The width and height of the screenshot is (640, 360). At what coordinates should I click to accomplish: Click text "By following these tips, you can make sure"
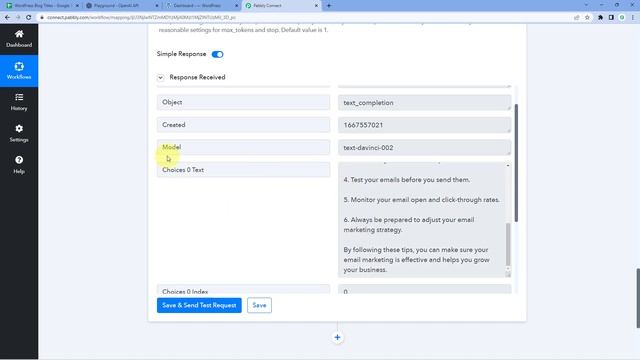pos(416,249)
